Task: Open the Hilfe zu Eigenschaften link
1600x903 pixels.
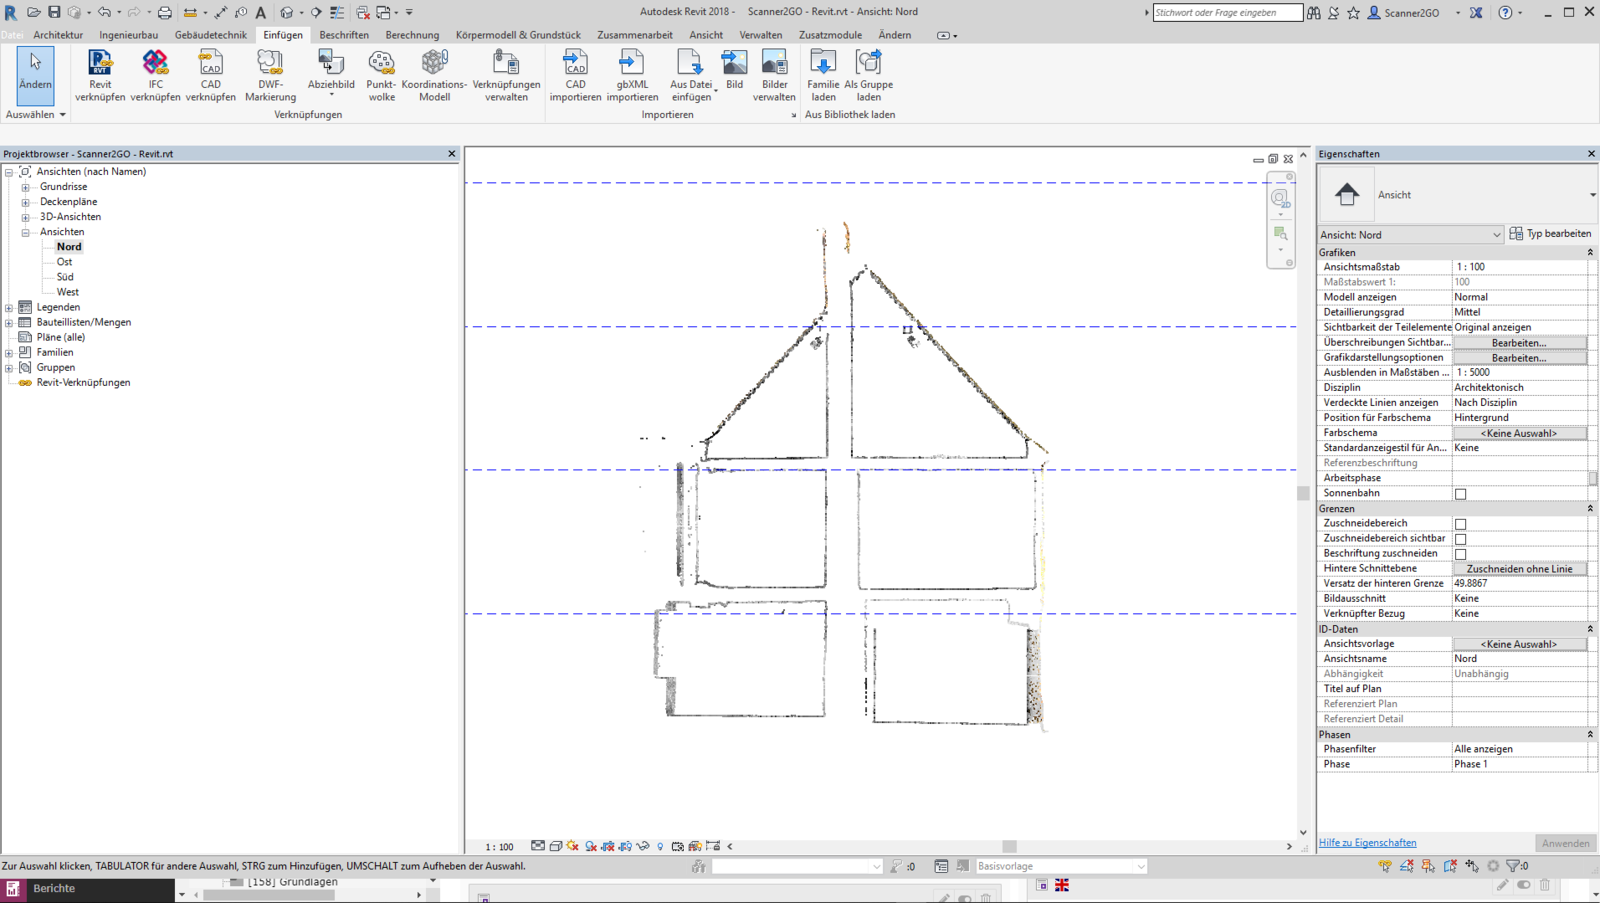Action: 1367,843
